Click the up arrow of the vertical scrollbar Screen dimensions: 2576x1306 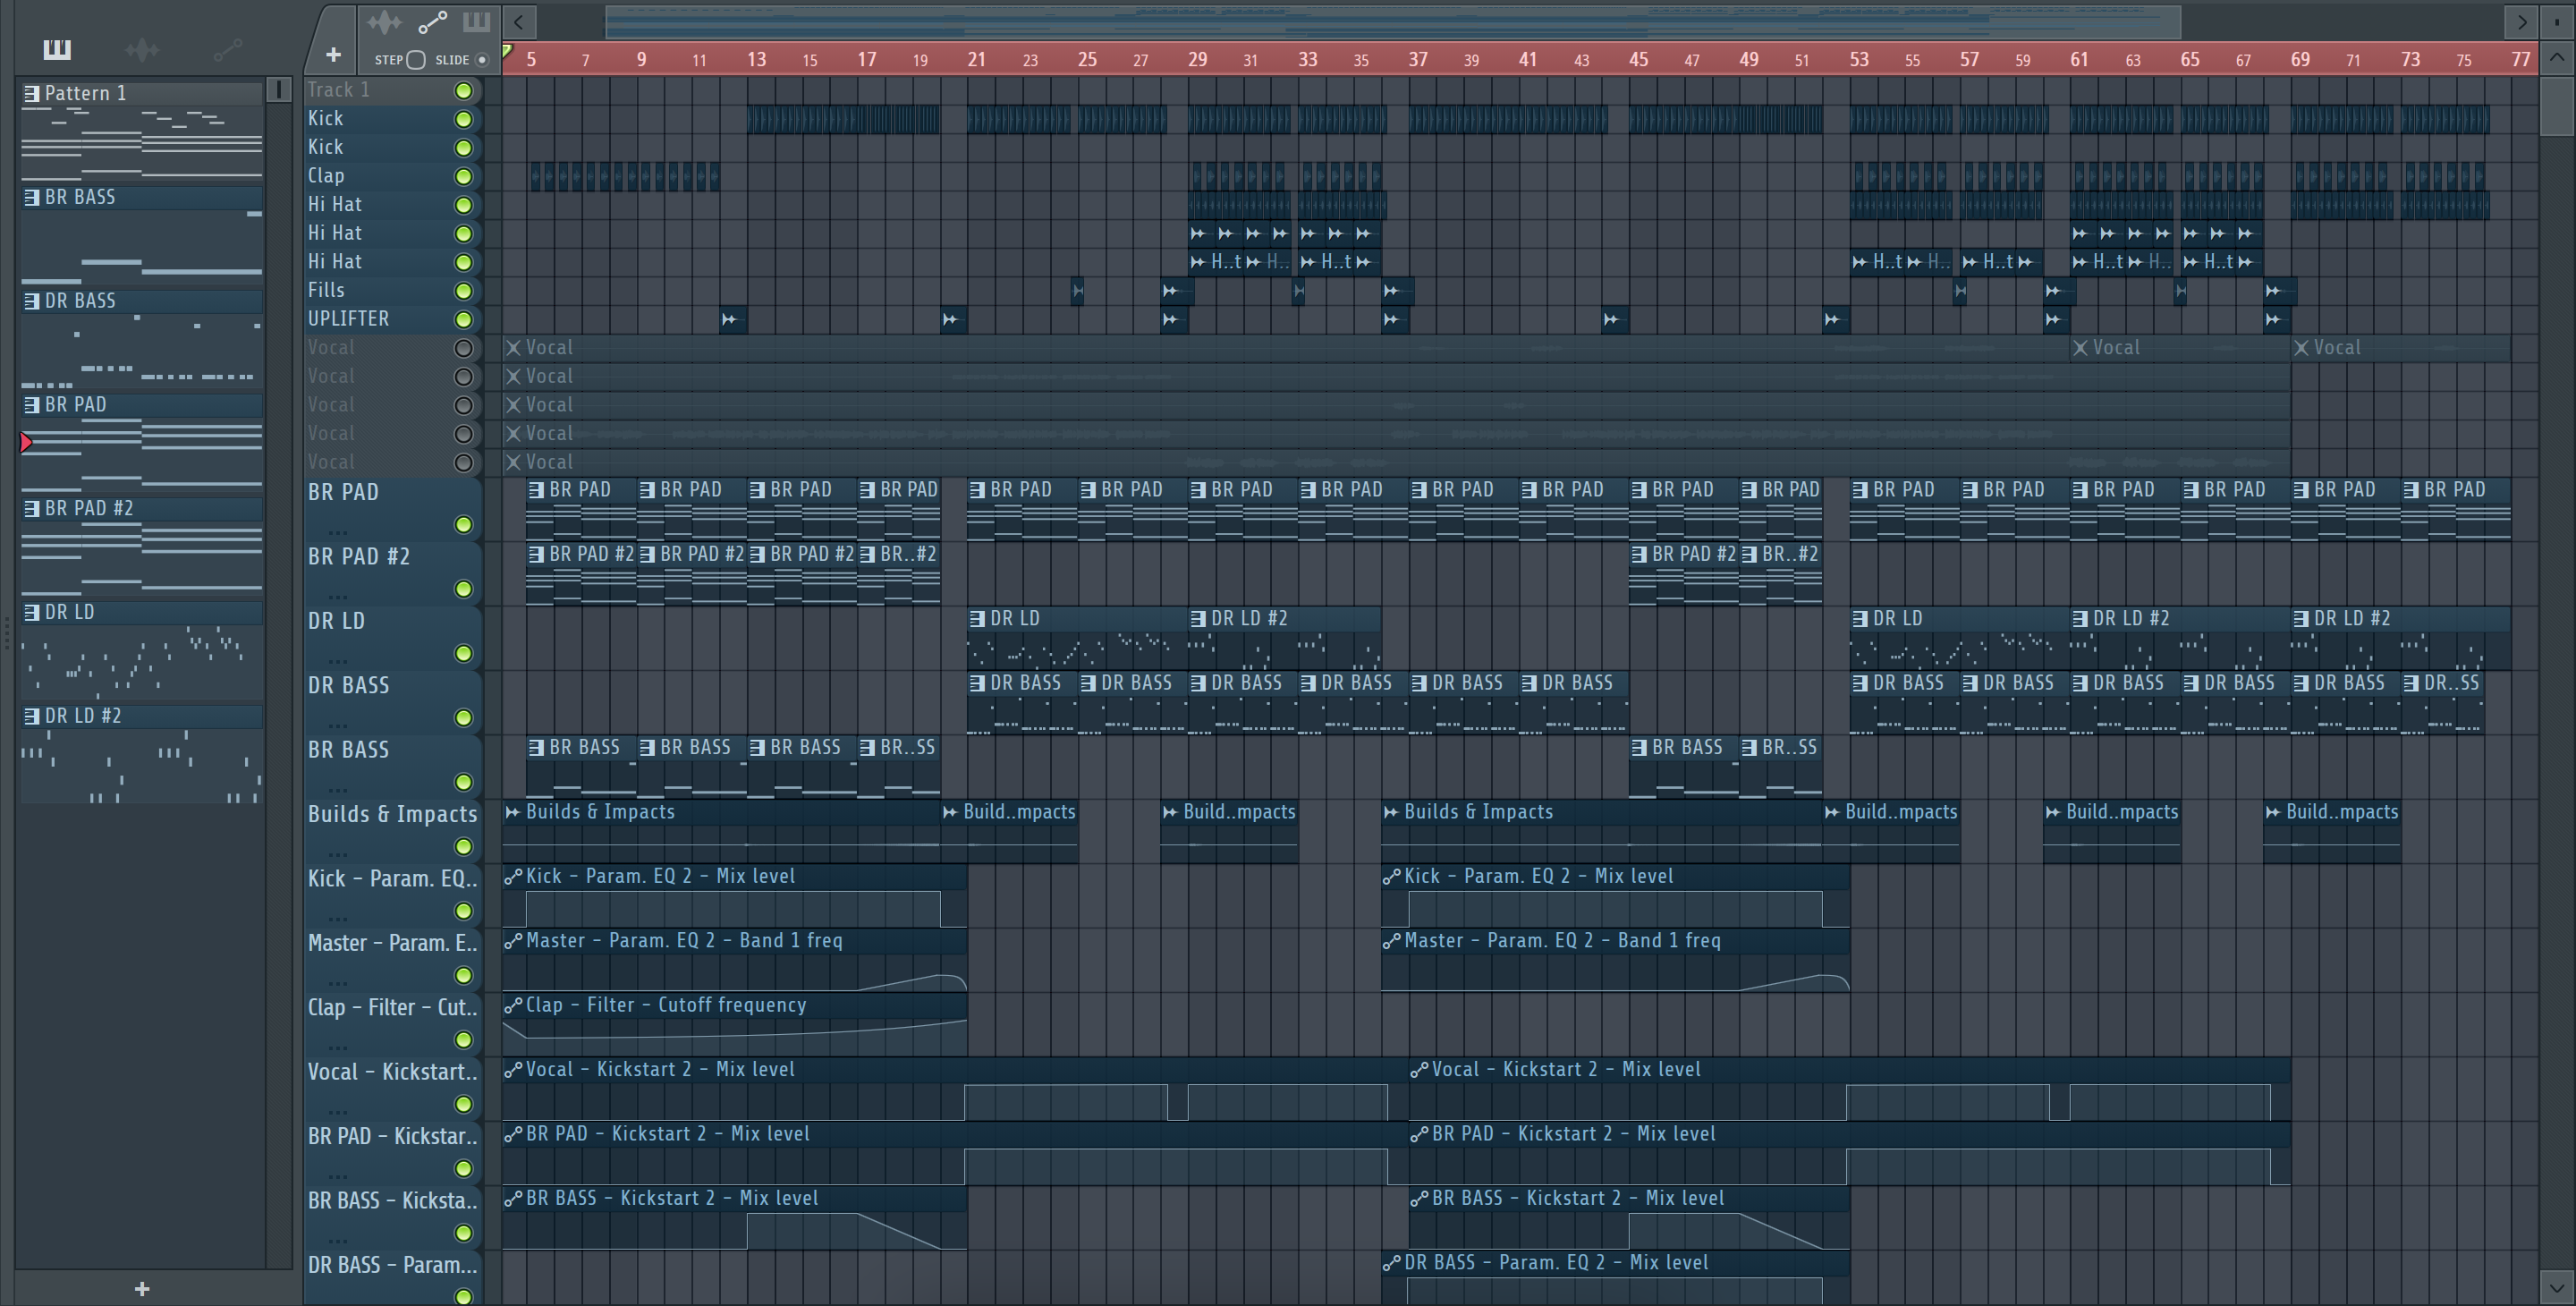click(2557, 58)
